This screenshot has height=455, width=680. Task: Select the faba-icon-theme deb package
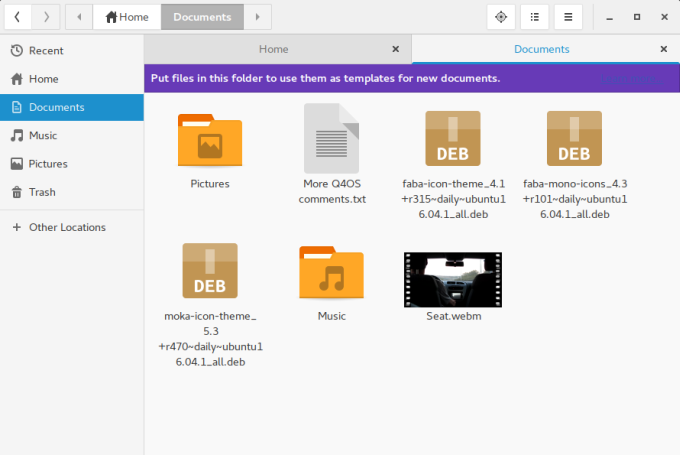click(453, 138)
